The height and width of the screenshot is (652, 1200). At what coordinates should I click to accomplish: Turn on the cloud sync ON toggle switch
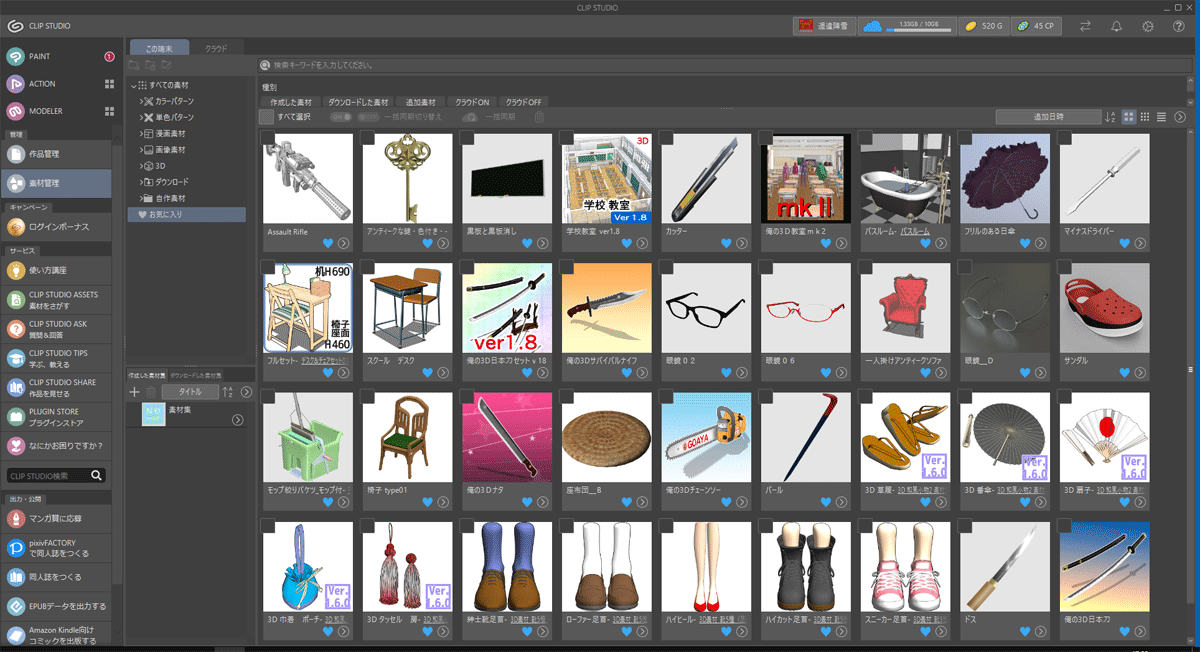(x=341, y=117)
